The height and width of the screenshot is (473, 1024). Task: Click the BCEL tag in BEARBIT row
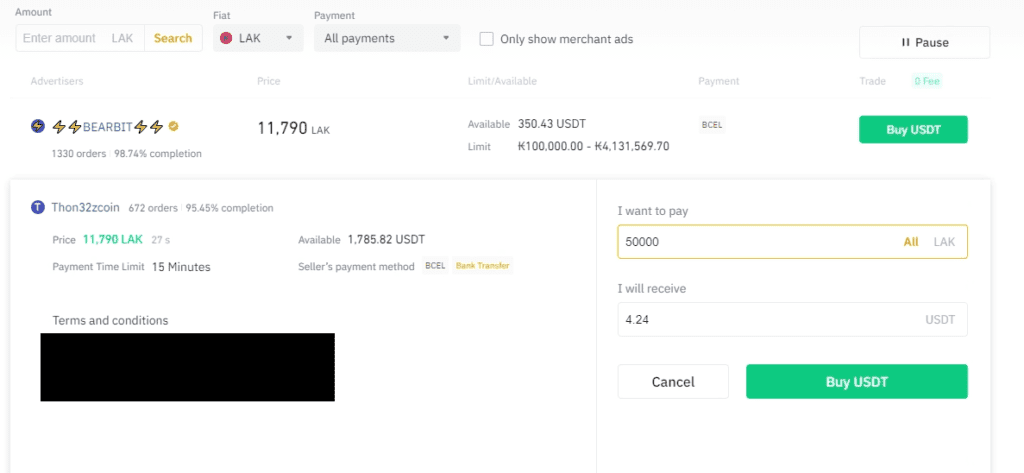[712, 125]
